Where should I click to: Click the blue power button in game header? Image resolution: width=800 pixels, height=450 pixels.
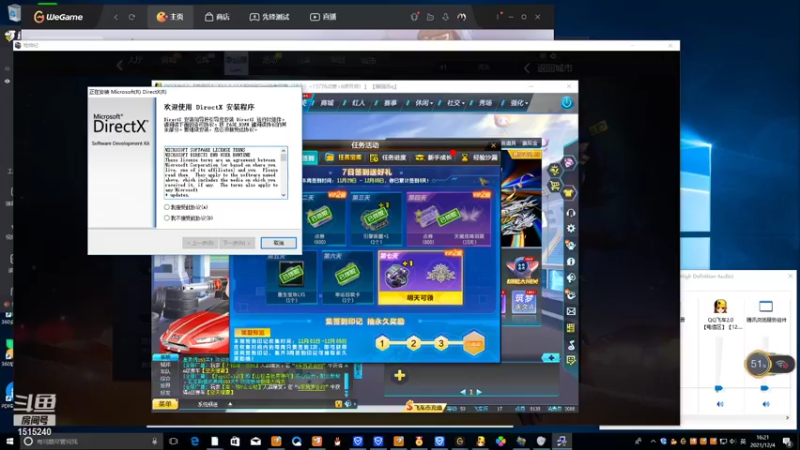pos(566,103)
